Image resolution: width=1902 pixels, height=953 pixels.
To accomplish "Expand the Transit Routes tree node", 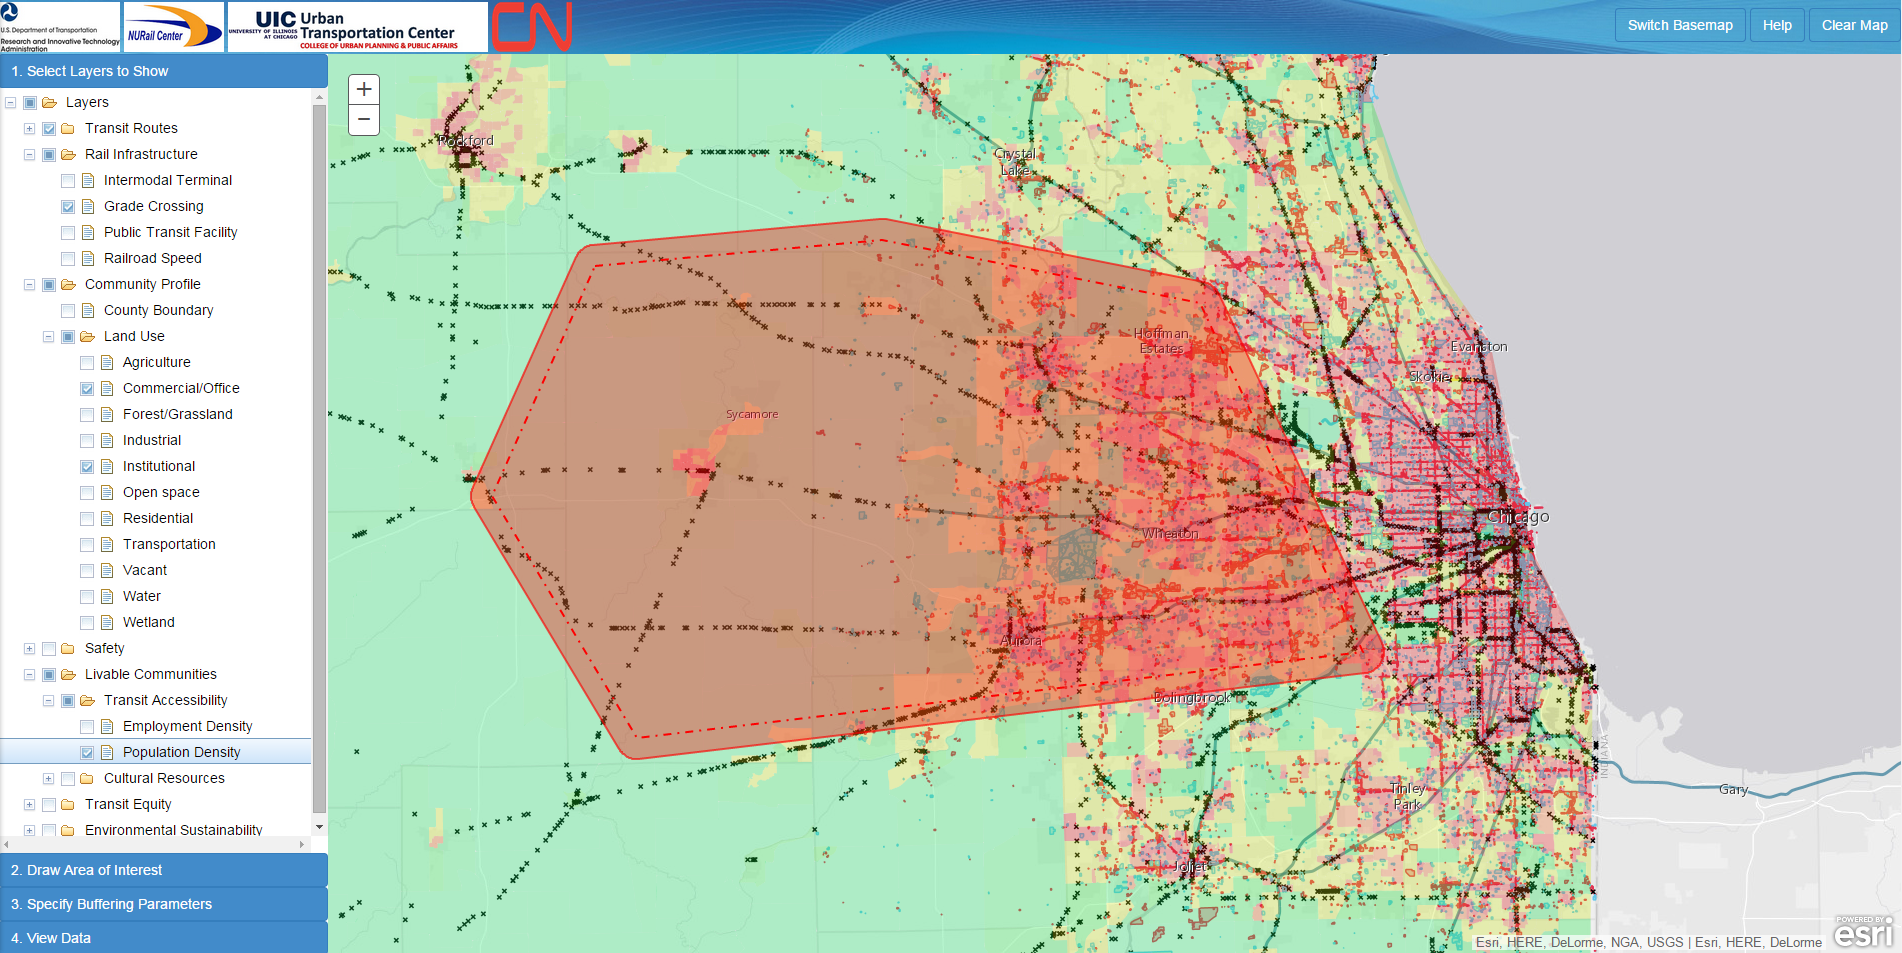I will [x=29, y=128].
